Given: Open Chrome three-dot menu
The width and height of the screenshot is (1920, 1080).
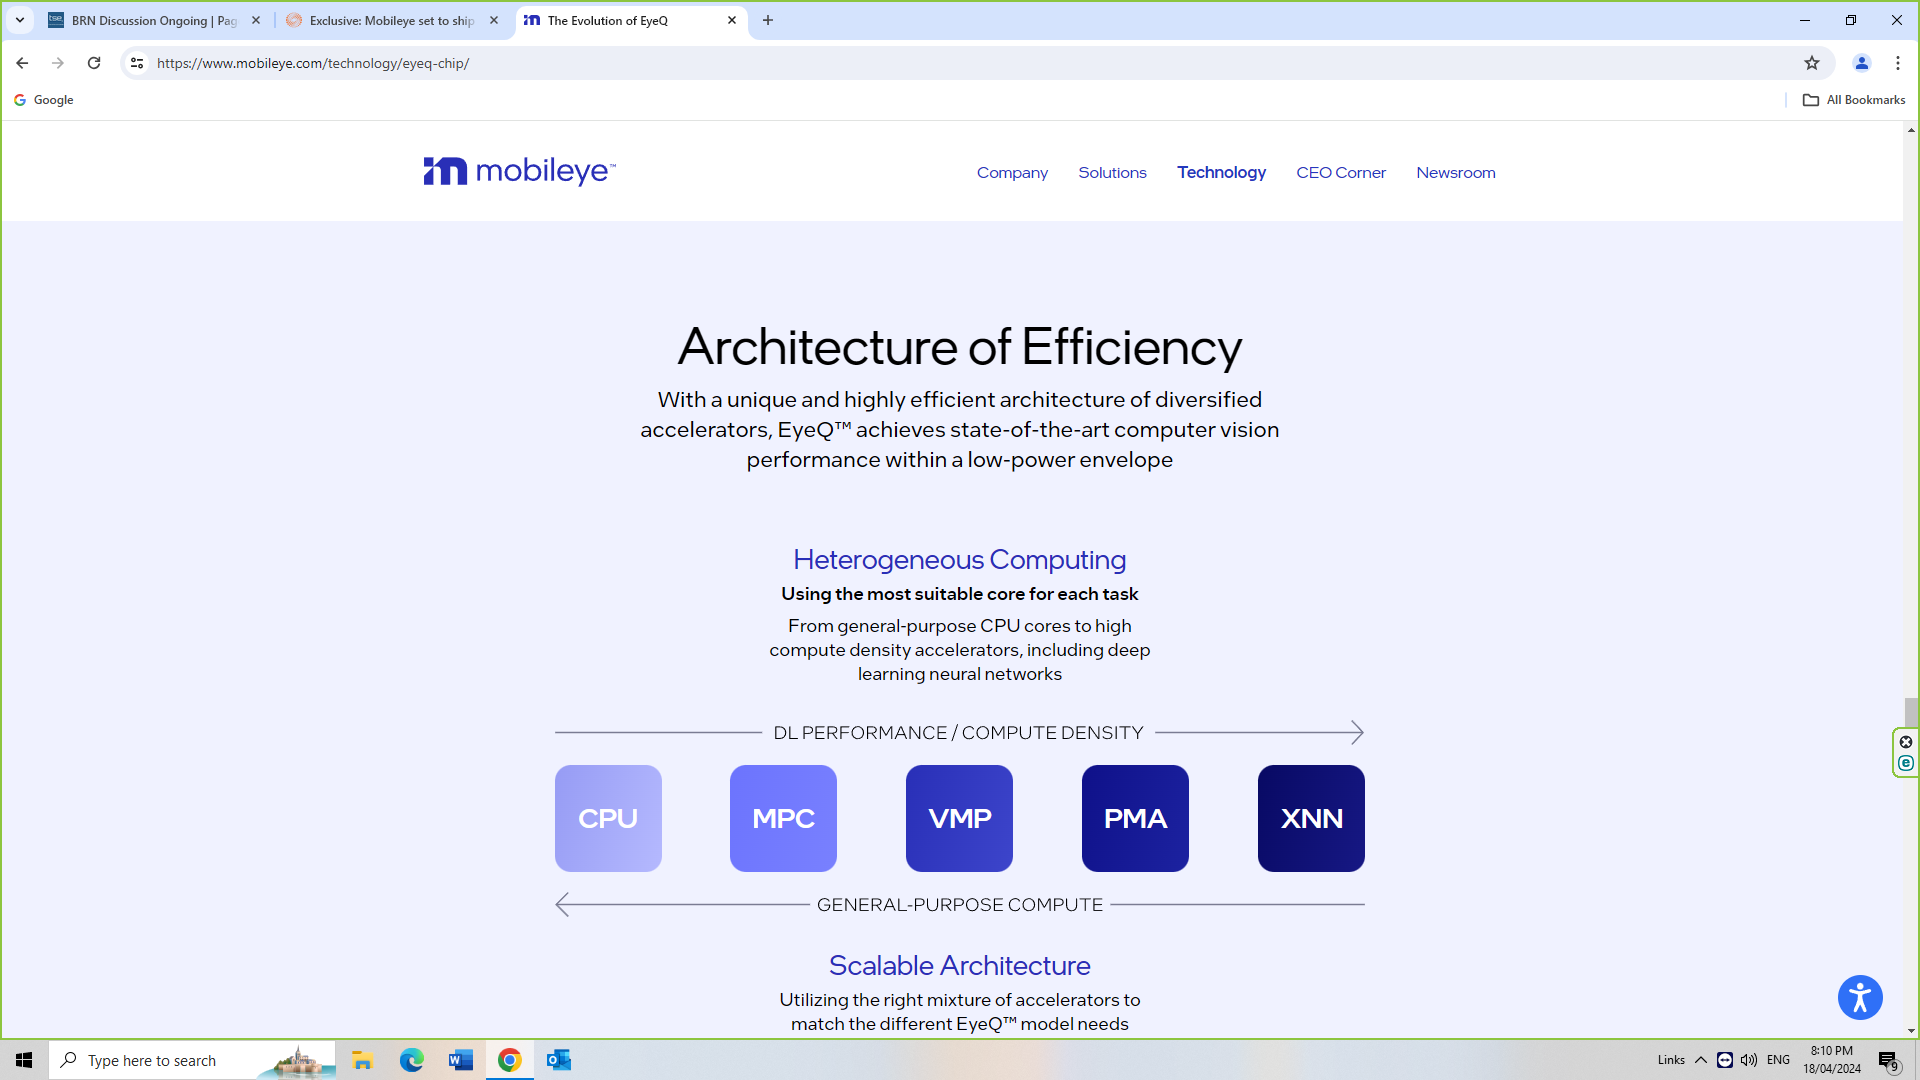Looking at the screenshot, I should click(x=1898, y=63).
